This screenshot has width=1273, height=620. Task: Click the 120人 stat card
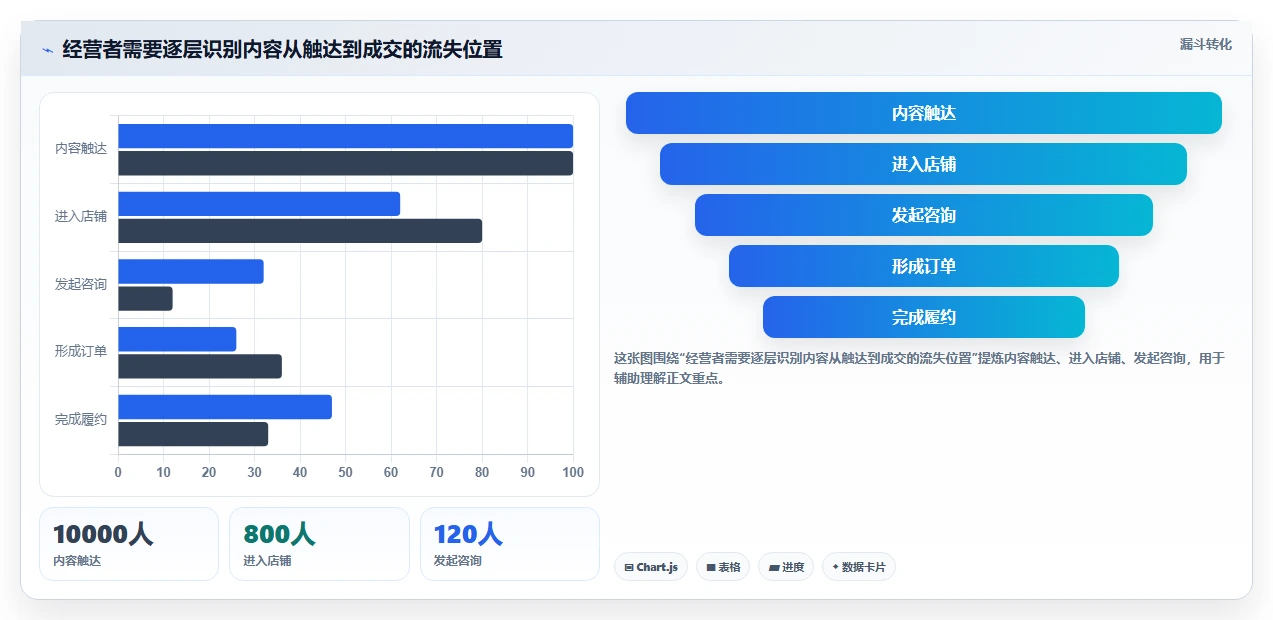[510, 544]
